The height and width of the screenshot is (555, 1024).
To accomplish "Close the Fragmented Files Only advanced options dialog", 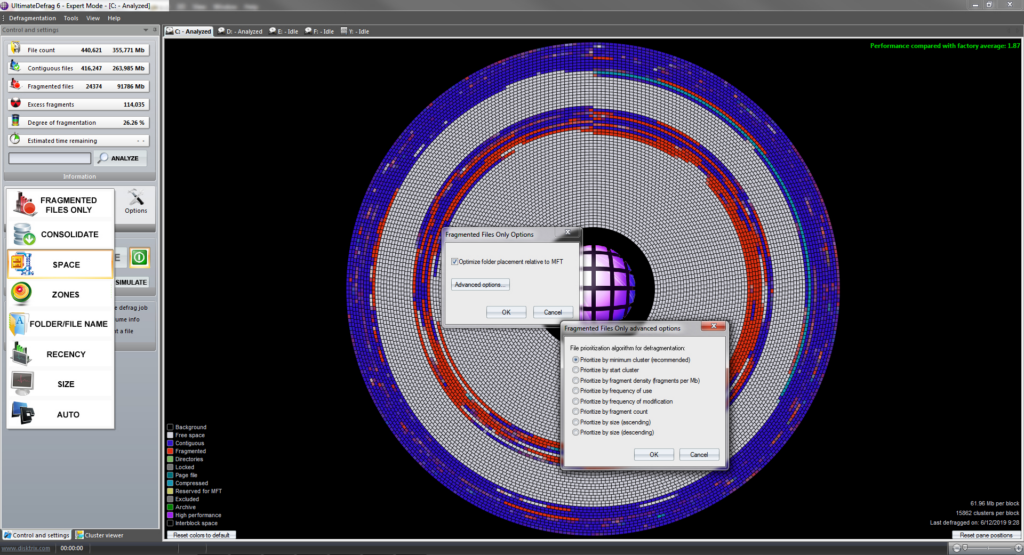I will 714,326.
